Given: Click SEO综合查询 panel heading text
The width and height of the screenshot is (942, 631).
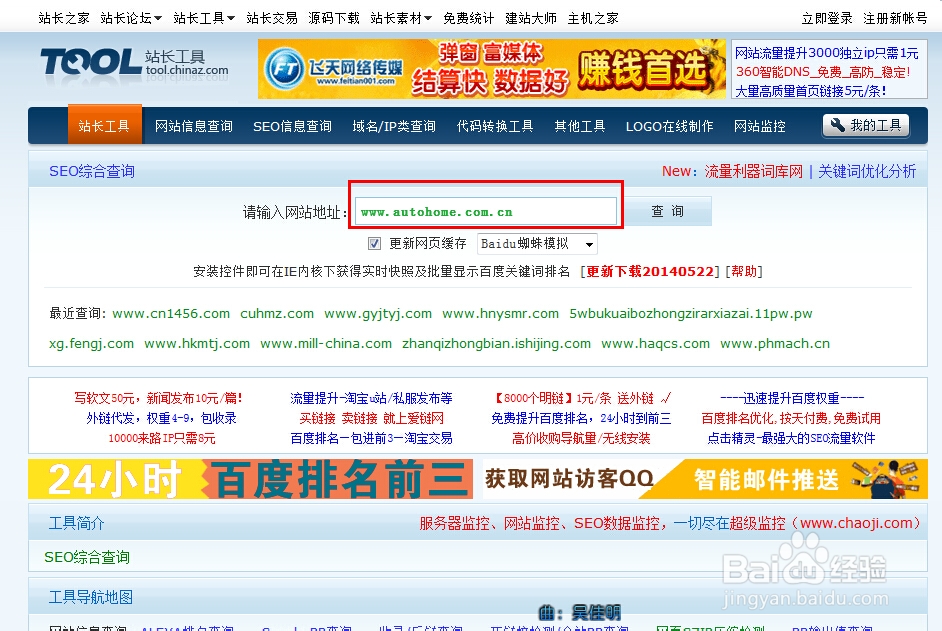Looking at the screenshot, I should [x=92, y=171].
